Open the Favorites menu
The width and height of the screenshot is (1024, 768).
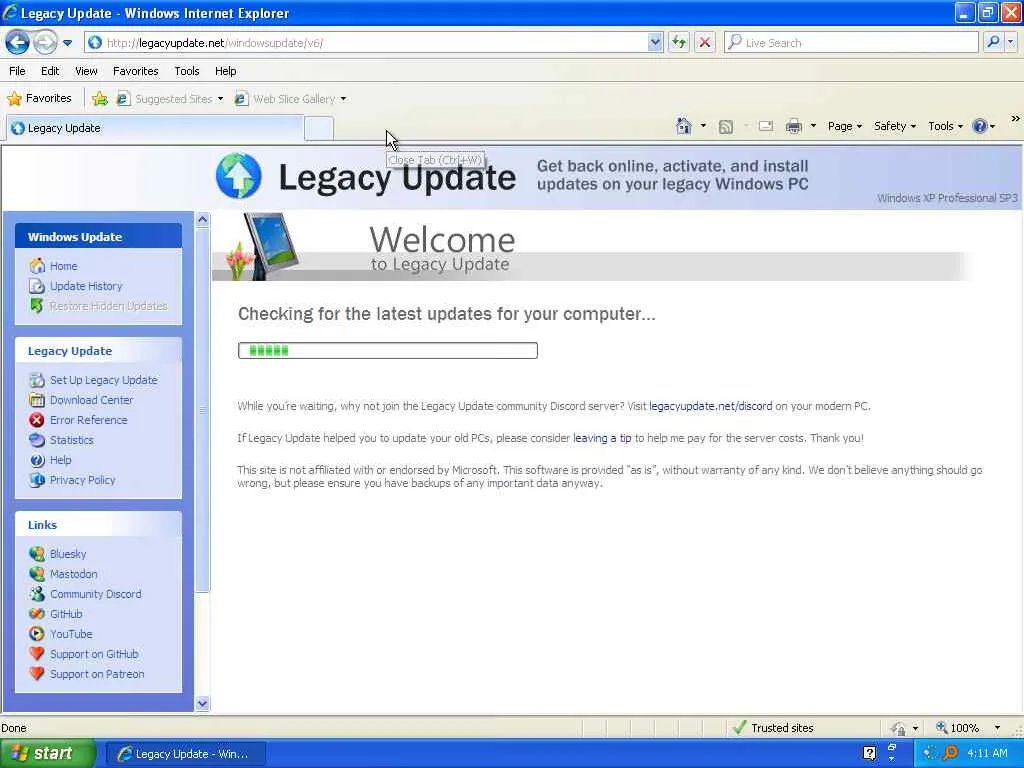click(135, 71)
